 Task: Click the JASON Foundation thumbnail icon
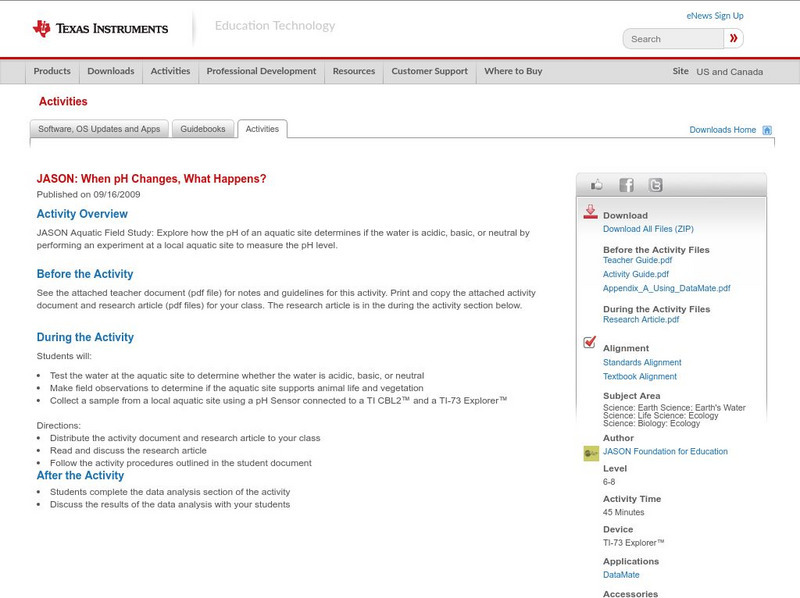[x=592, y=450]
